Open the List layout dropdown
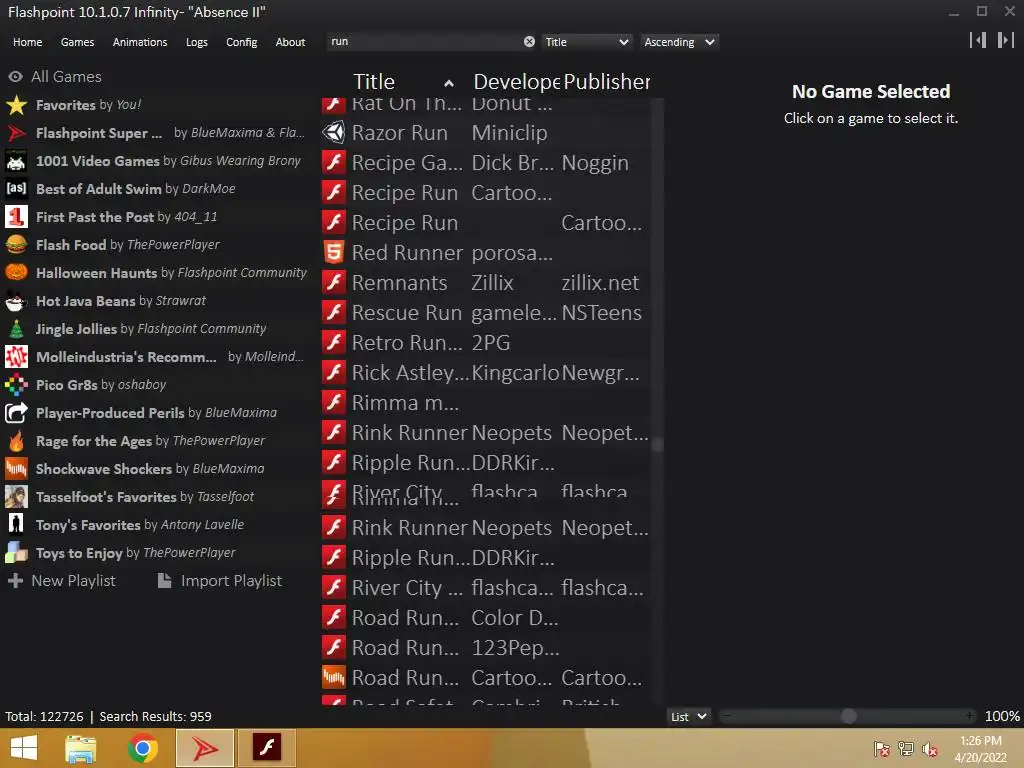This screenshot has width=1024, height=768. [689, 716]
